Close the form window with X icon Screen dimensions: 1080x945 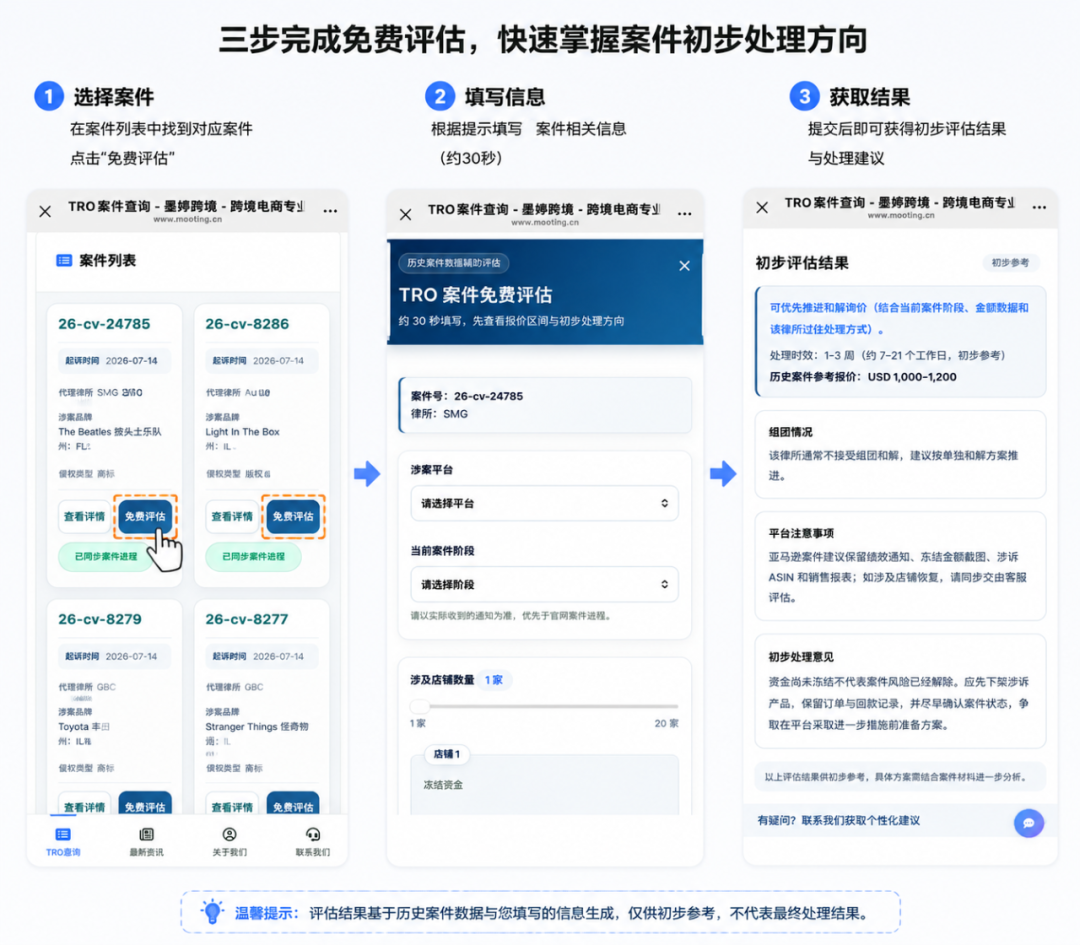click(406, 215)
